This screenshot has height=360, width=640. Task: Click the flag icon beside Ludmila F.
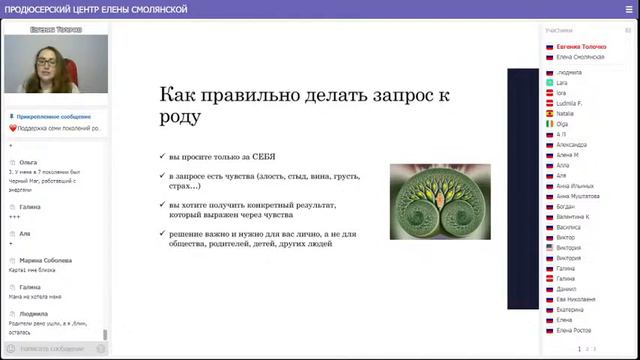click(550, 103)
